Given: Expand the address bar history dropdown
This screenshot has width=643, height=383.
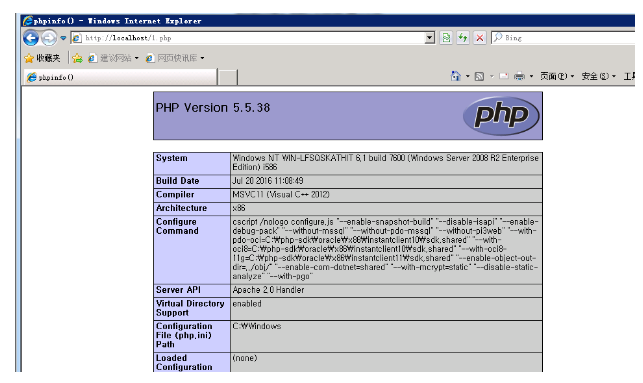Looking at the screenshot, I should (x=430, y=38).
